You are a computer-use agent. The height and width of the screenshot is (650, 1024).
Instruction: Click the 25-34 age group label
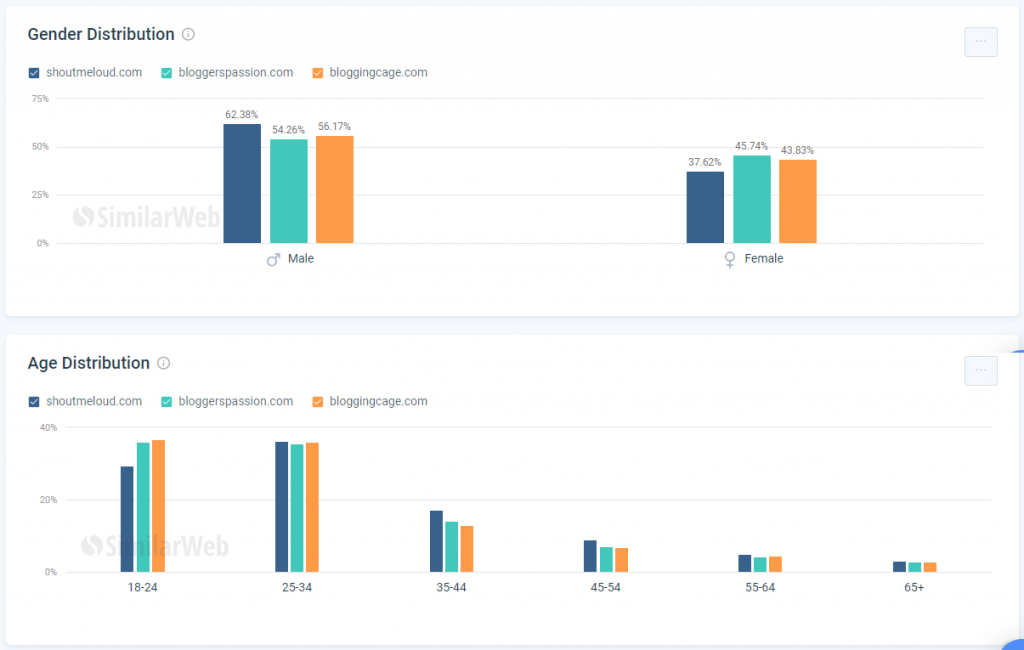296,587
